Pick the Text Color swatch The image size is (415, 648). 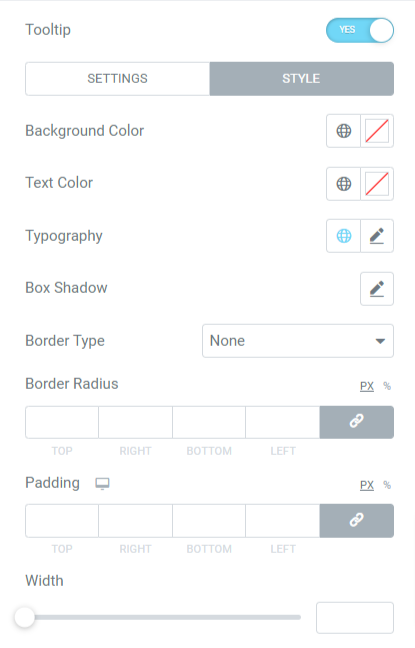point(377,184)
